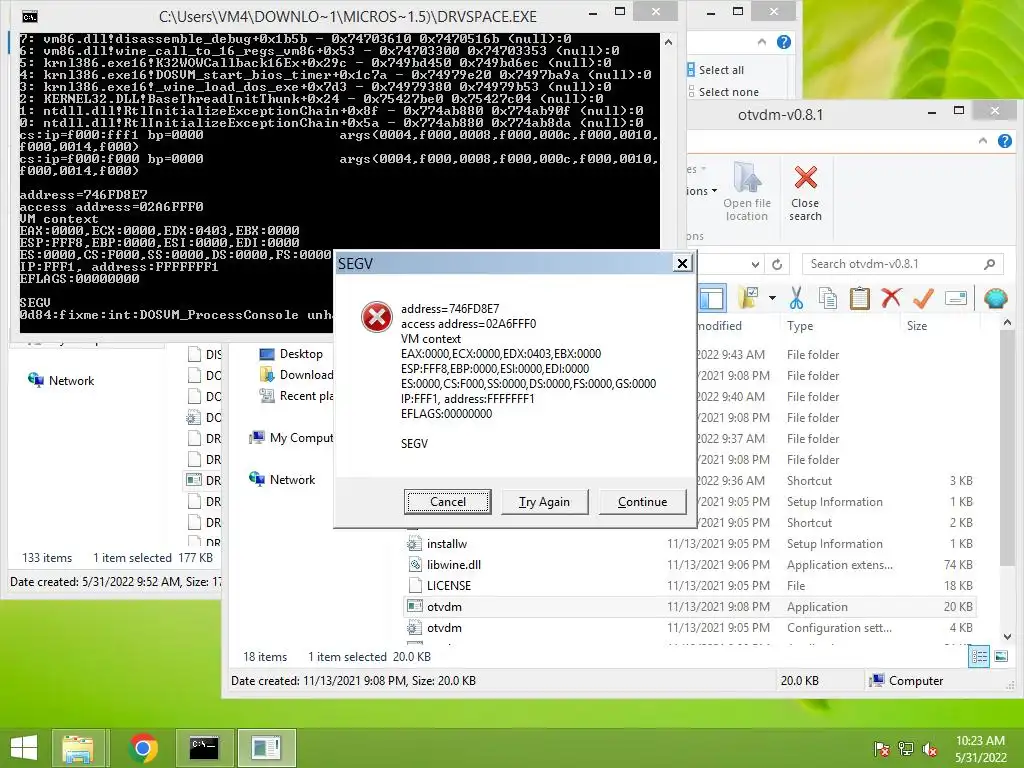This screenshot has width=1024, height=768.
Task: Click the muted volume tray icon
Action: pyautogui.click(x=930, y=749)
